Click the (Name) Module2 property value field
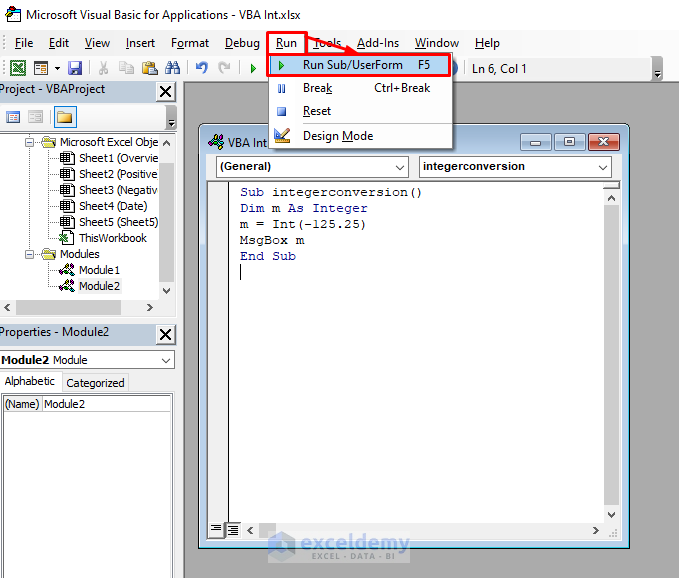The width and height of the screenshot is (679, 578). (x=107, y=404)
